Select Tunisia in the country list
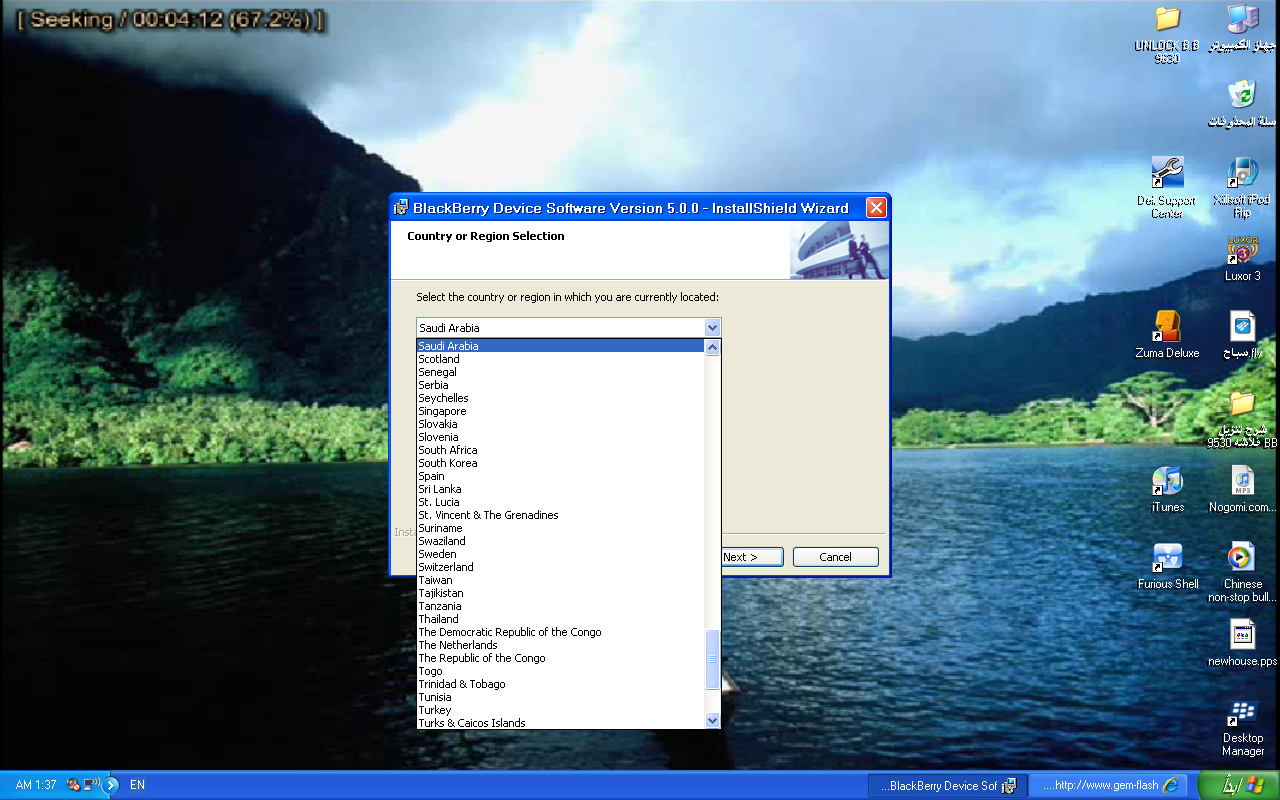The height and width of the screenshot is (800, 1280). coord(561,697)
